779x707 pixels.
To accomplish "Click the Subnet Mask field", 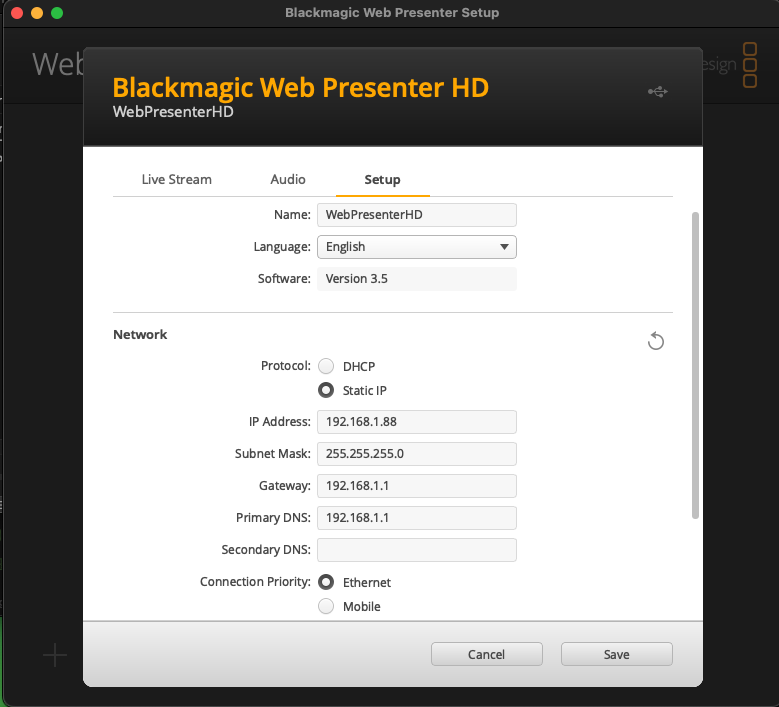I will click(x=417, y=454).
